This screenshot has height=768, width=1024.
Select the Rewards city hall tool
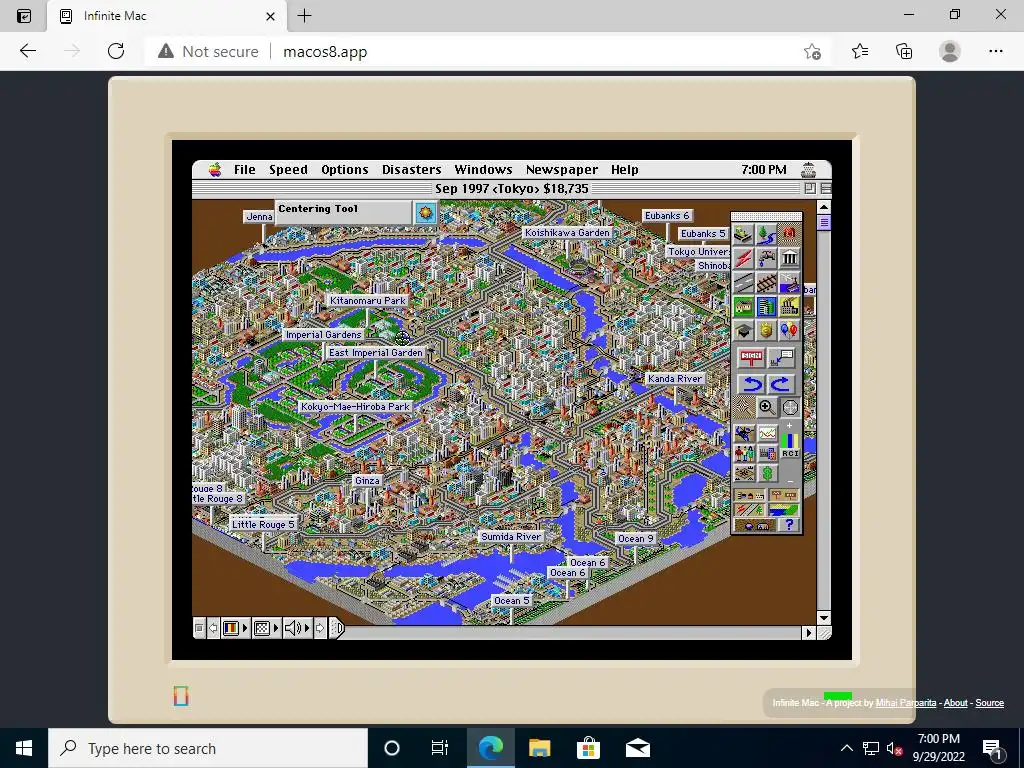790,259
